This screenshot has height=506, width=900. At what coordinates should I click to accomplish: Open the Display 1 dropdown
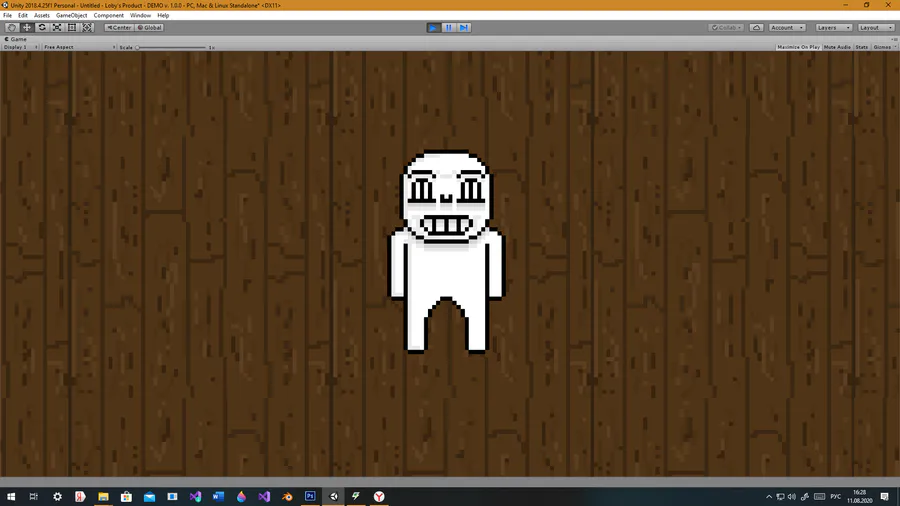[20, 47]
